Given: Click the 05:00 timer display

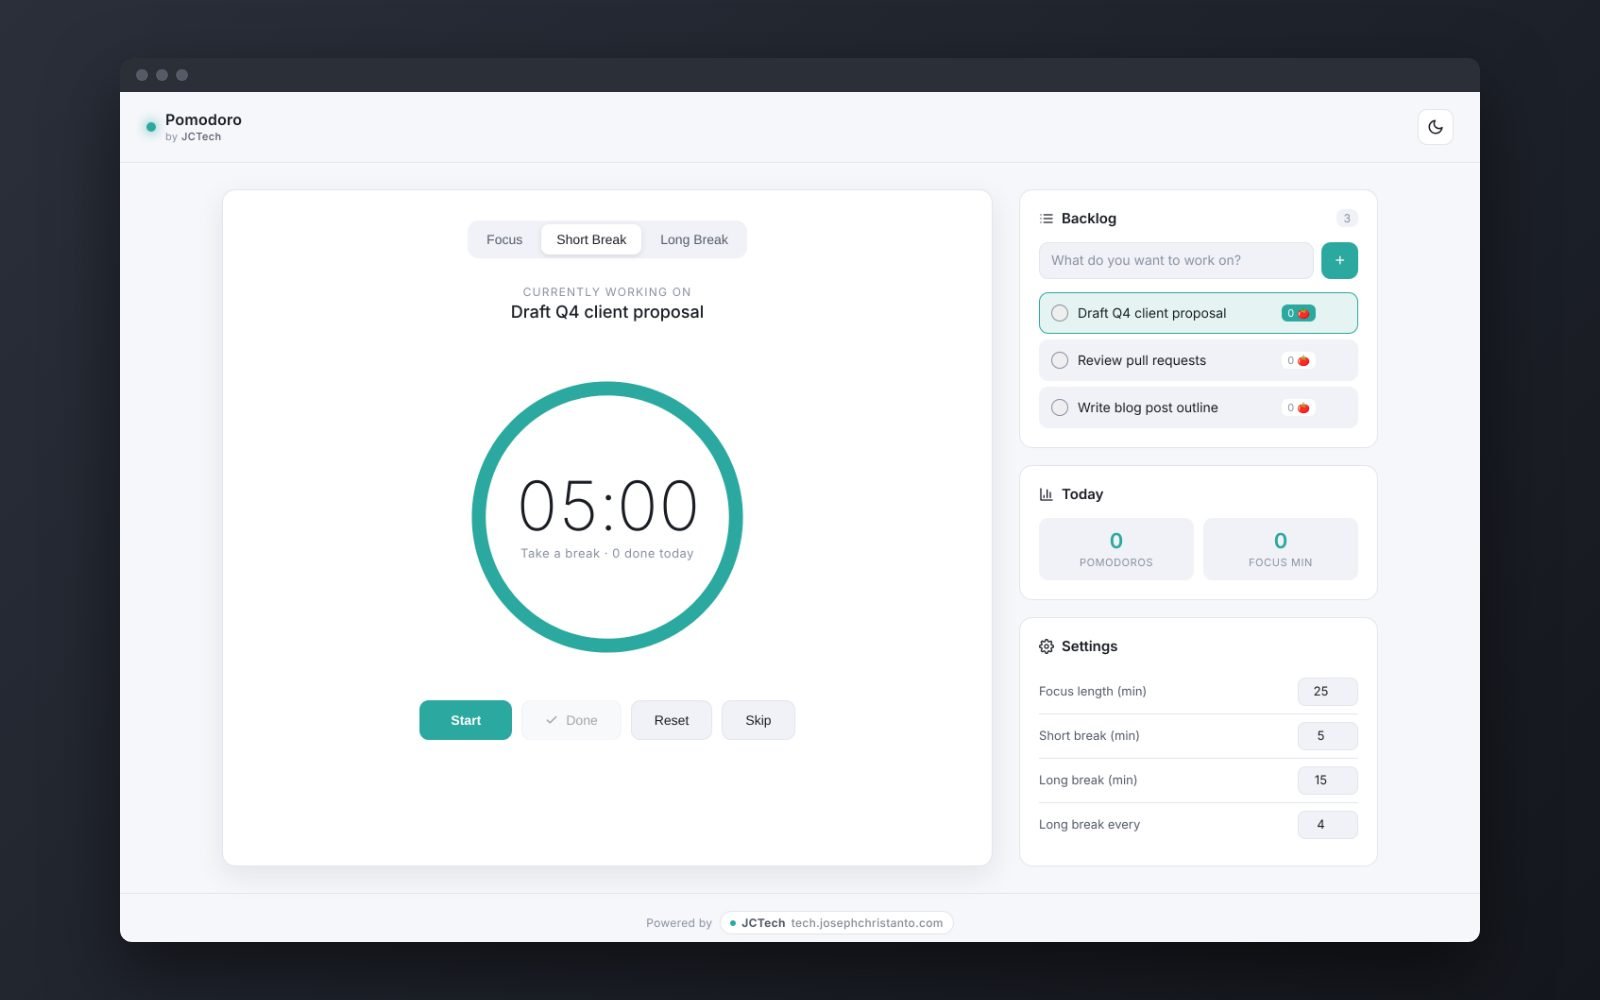Looking at the screenshot, I should pos(607,506).
